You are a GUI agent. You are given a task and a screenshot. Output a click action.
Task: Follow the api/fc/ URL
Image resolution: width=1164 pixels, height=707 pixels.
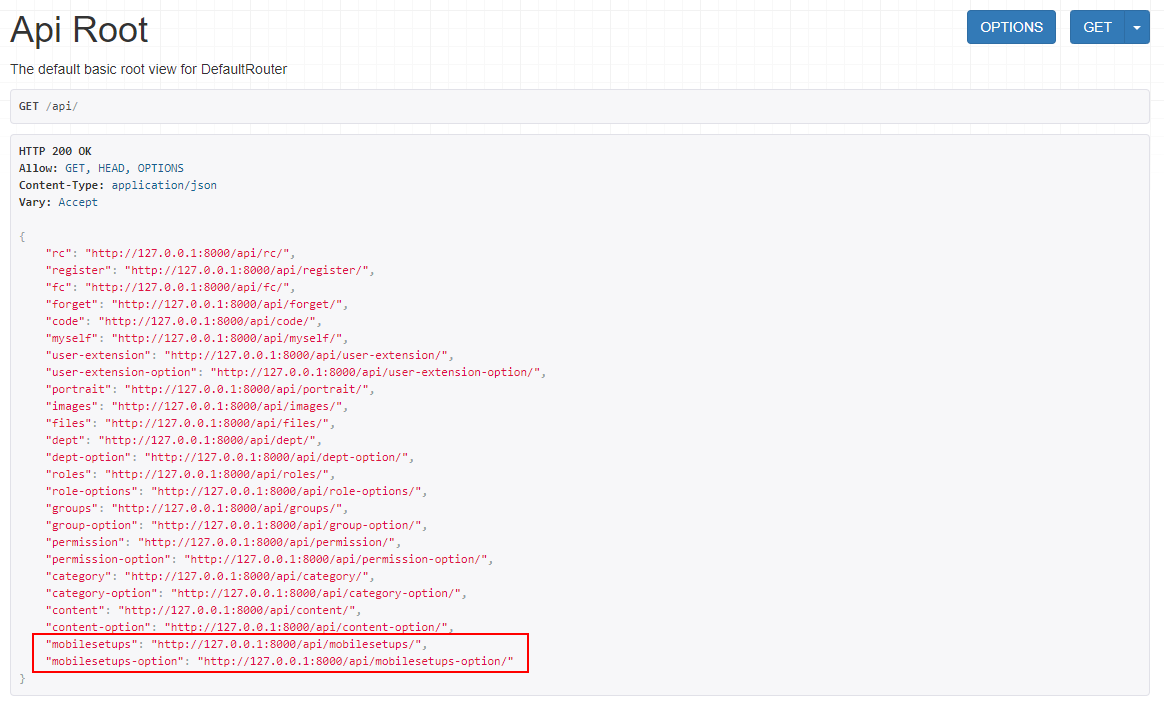point(190,287)
